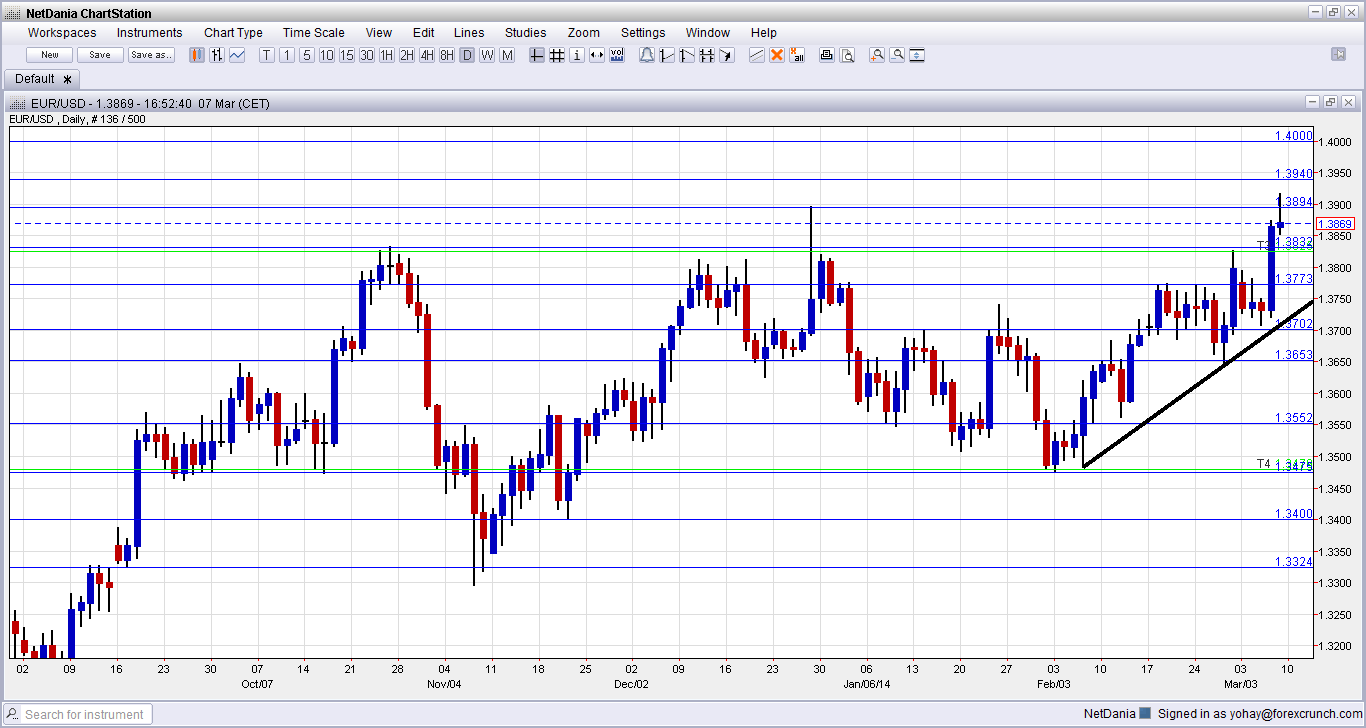The height and width of the screenshot is (728, 1366).
Task: Click the 1.4000 horizontal level label
Action: point(1294,135)
